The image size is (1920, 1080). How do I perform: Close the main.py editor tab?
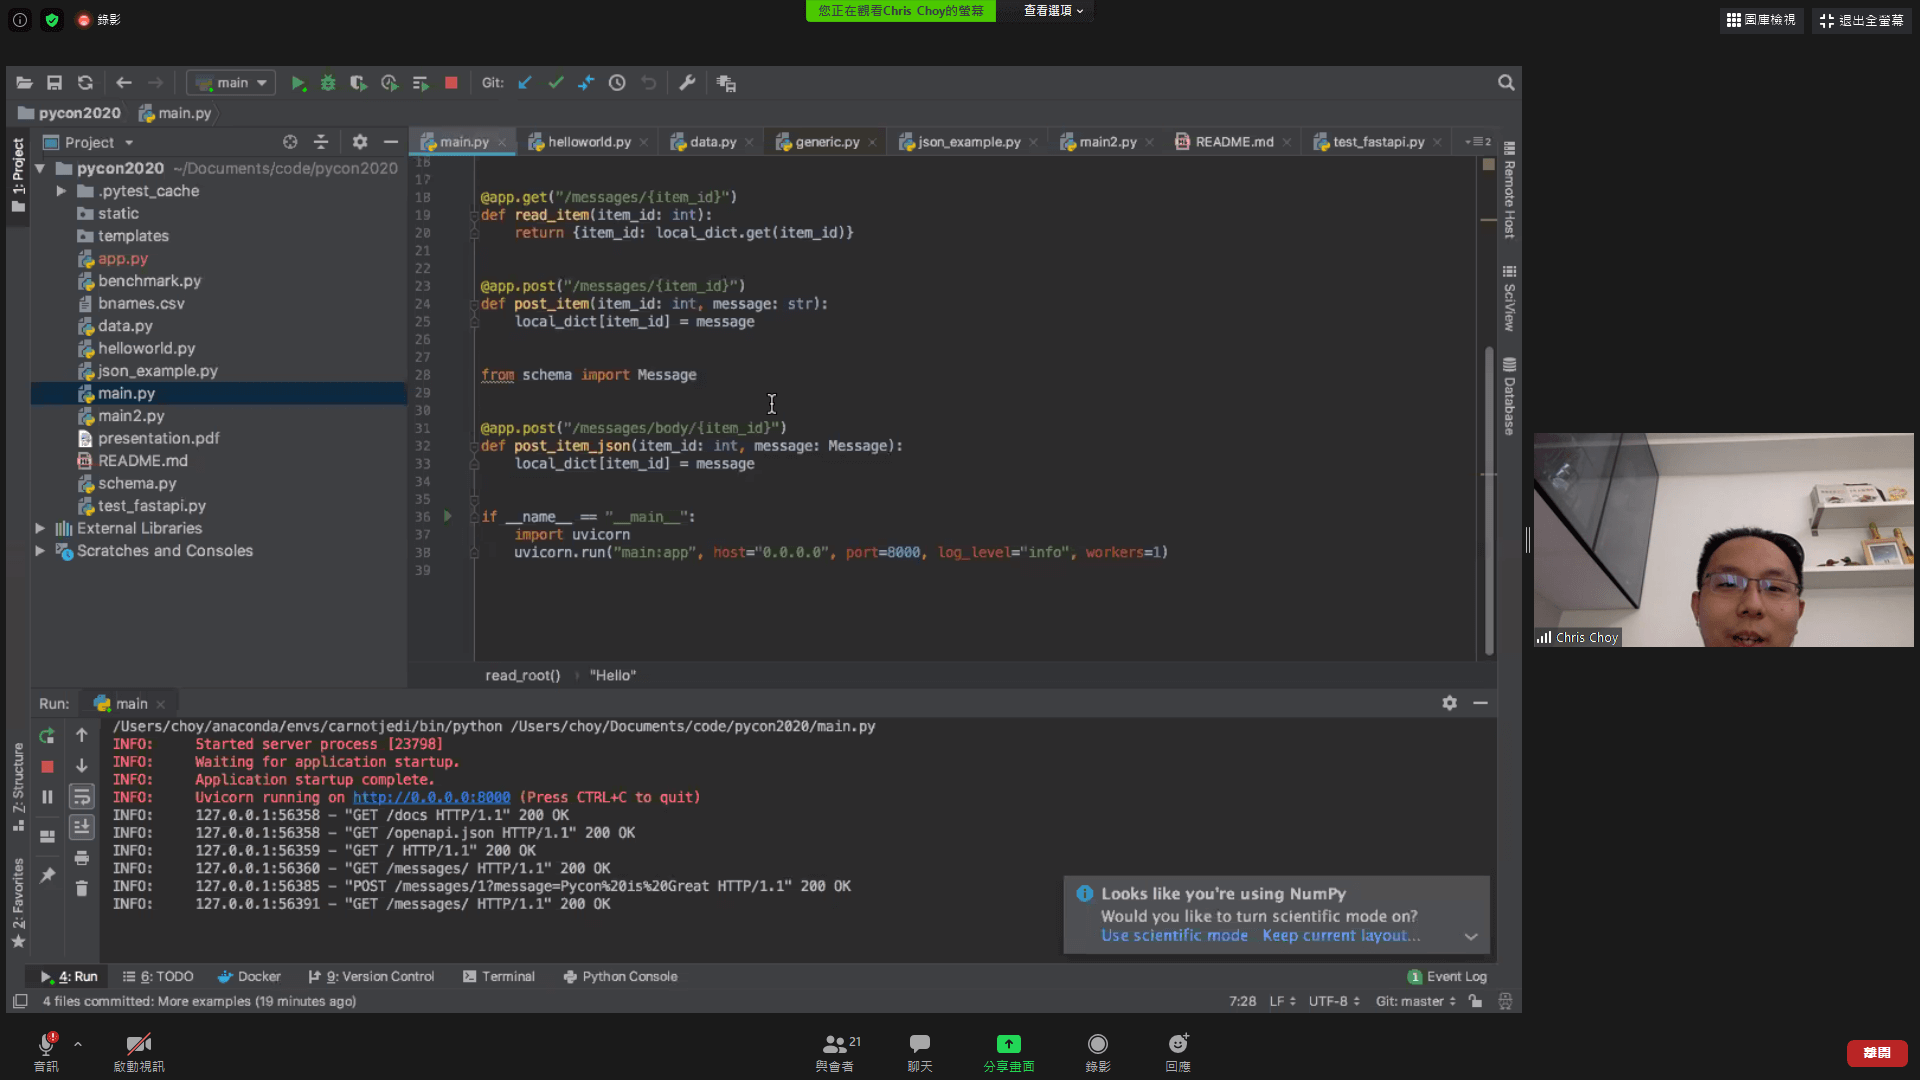502,143
